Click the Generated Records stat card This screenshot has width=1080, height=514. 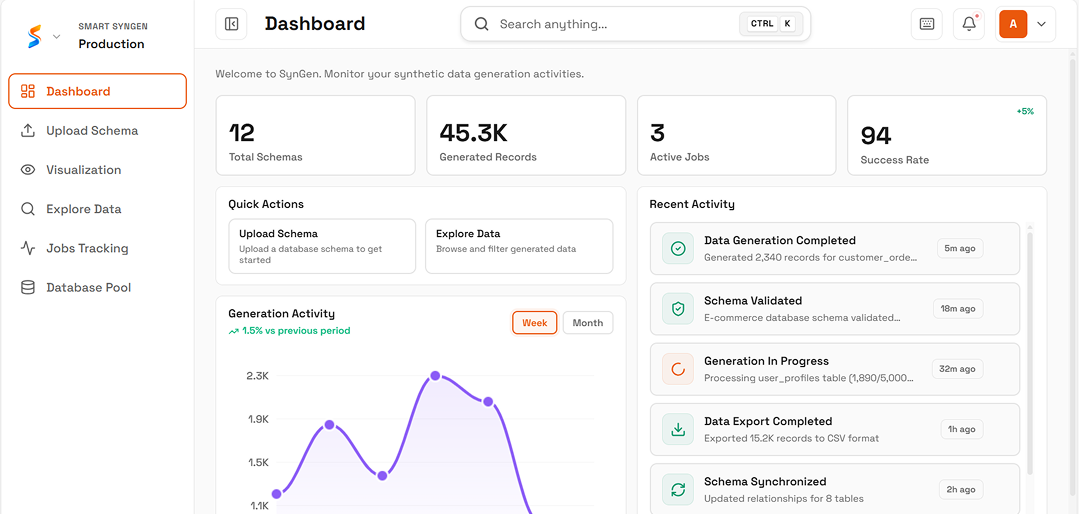point(526,135)
